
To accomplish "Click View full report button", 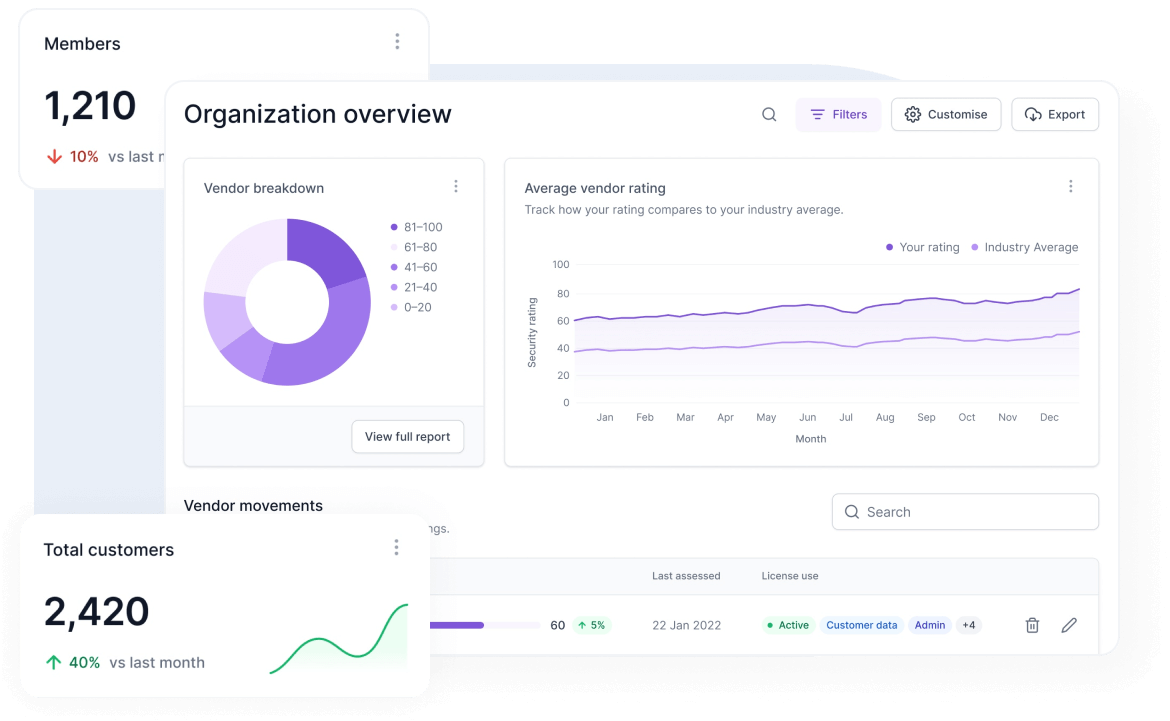I will point(407,437).
